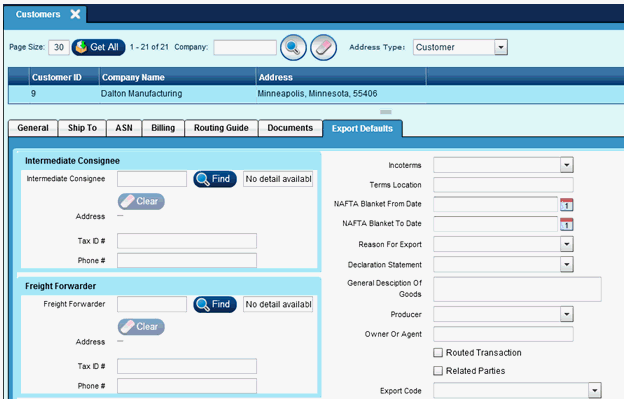Switch to the General tab

(x=33, y=128)
